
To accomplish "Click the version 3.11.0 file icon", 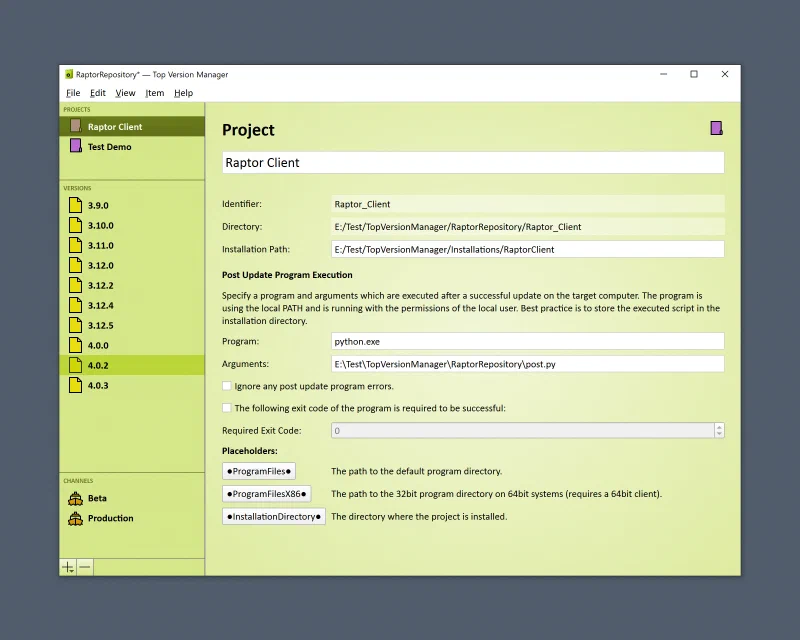I will click(x=76, y=245).
